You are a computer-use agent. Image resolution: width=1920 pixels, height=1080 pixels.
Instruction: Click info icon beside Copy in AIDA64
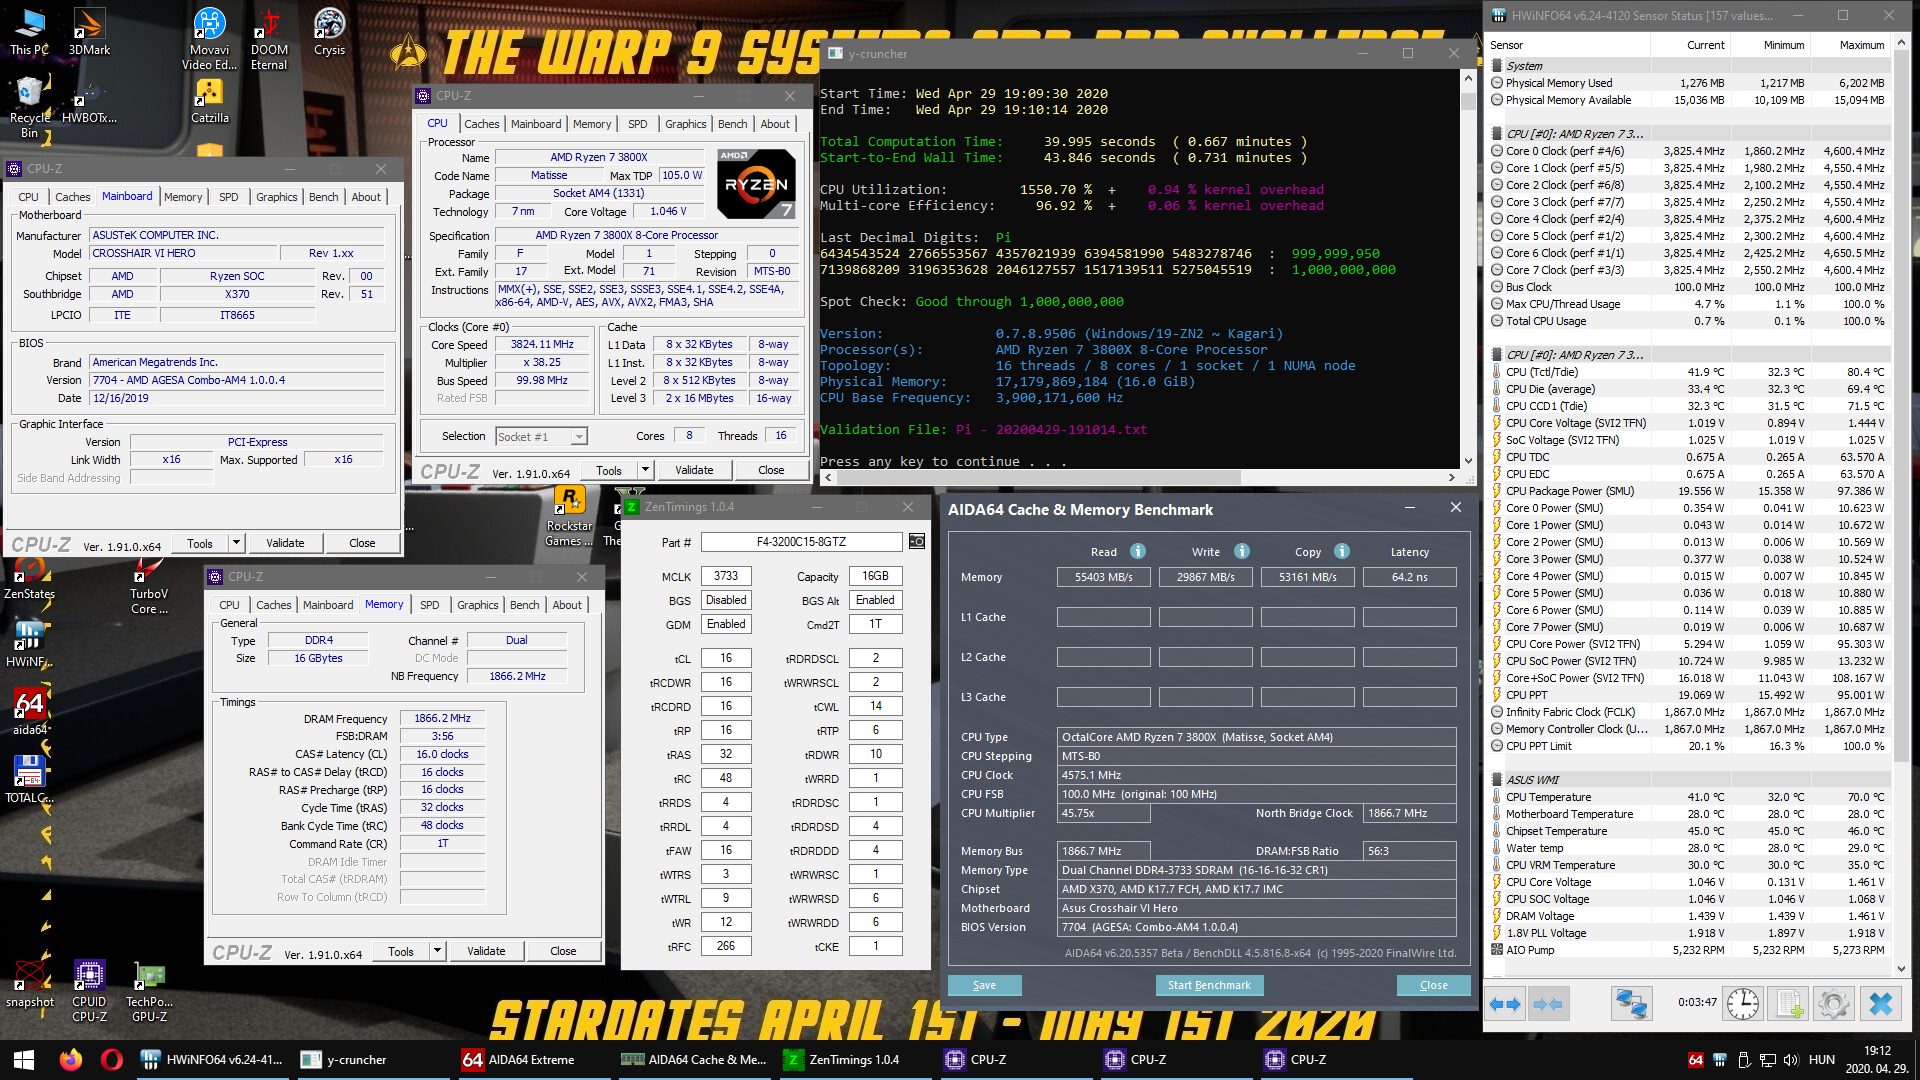[1342, 551]
